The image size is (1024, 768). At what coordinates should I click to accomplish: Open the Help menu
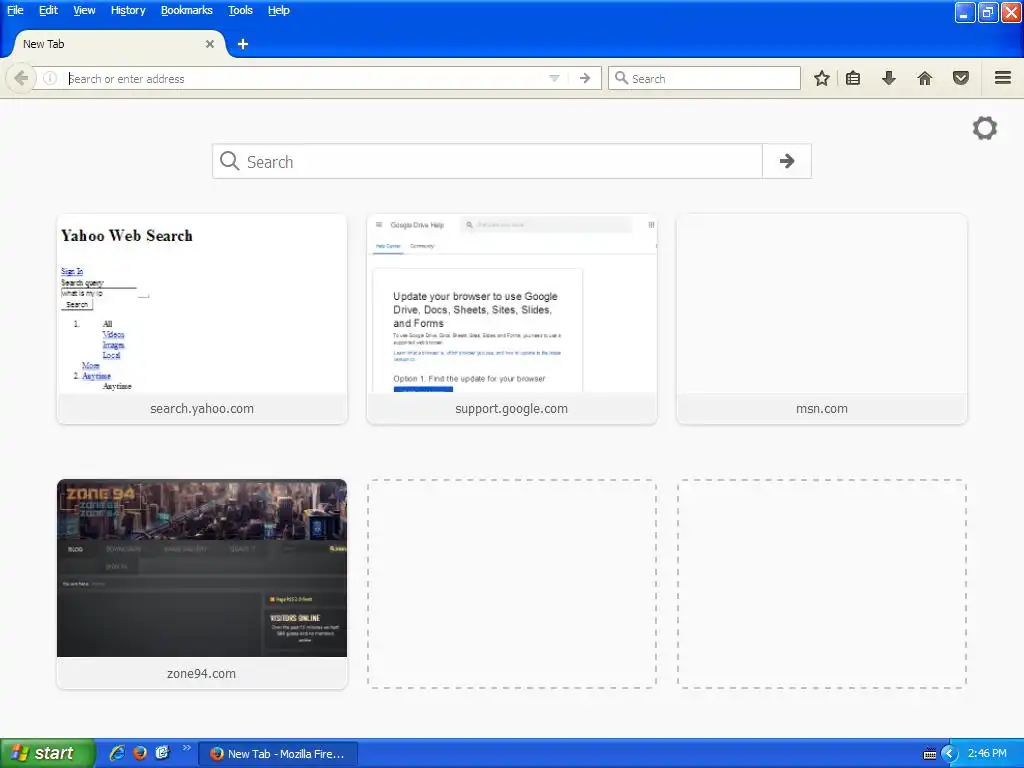click(279, 10)
